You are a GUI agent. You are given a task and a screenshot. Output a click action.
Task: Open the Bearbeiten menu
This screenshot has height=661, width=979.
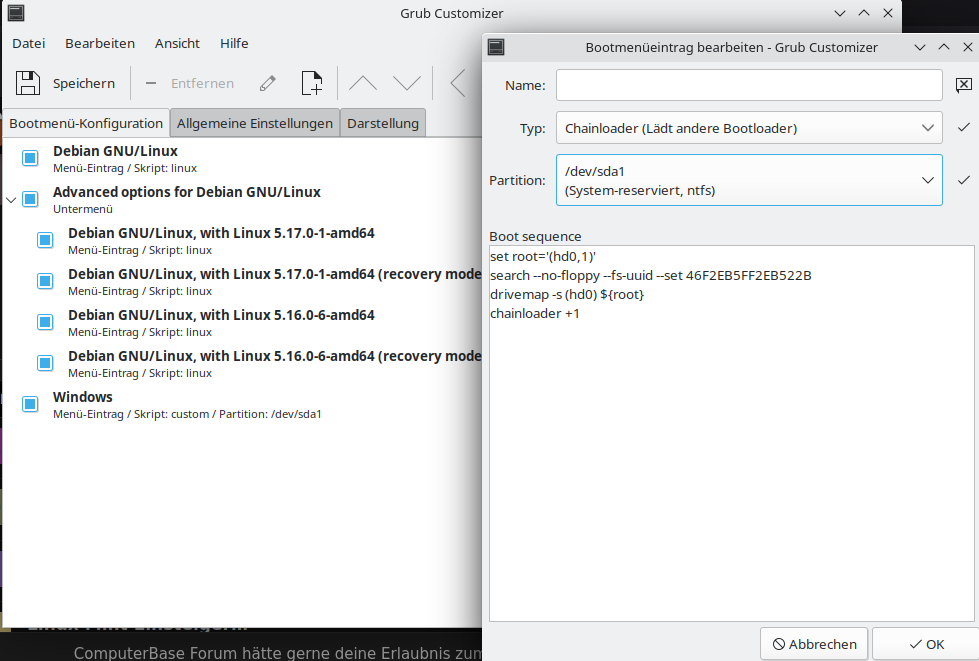click(x=100, y=43)
